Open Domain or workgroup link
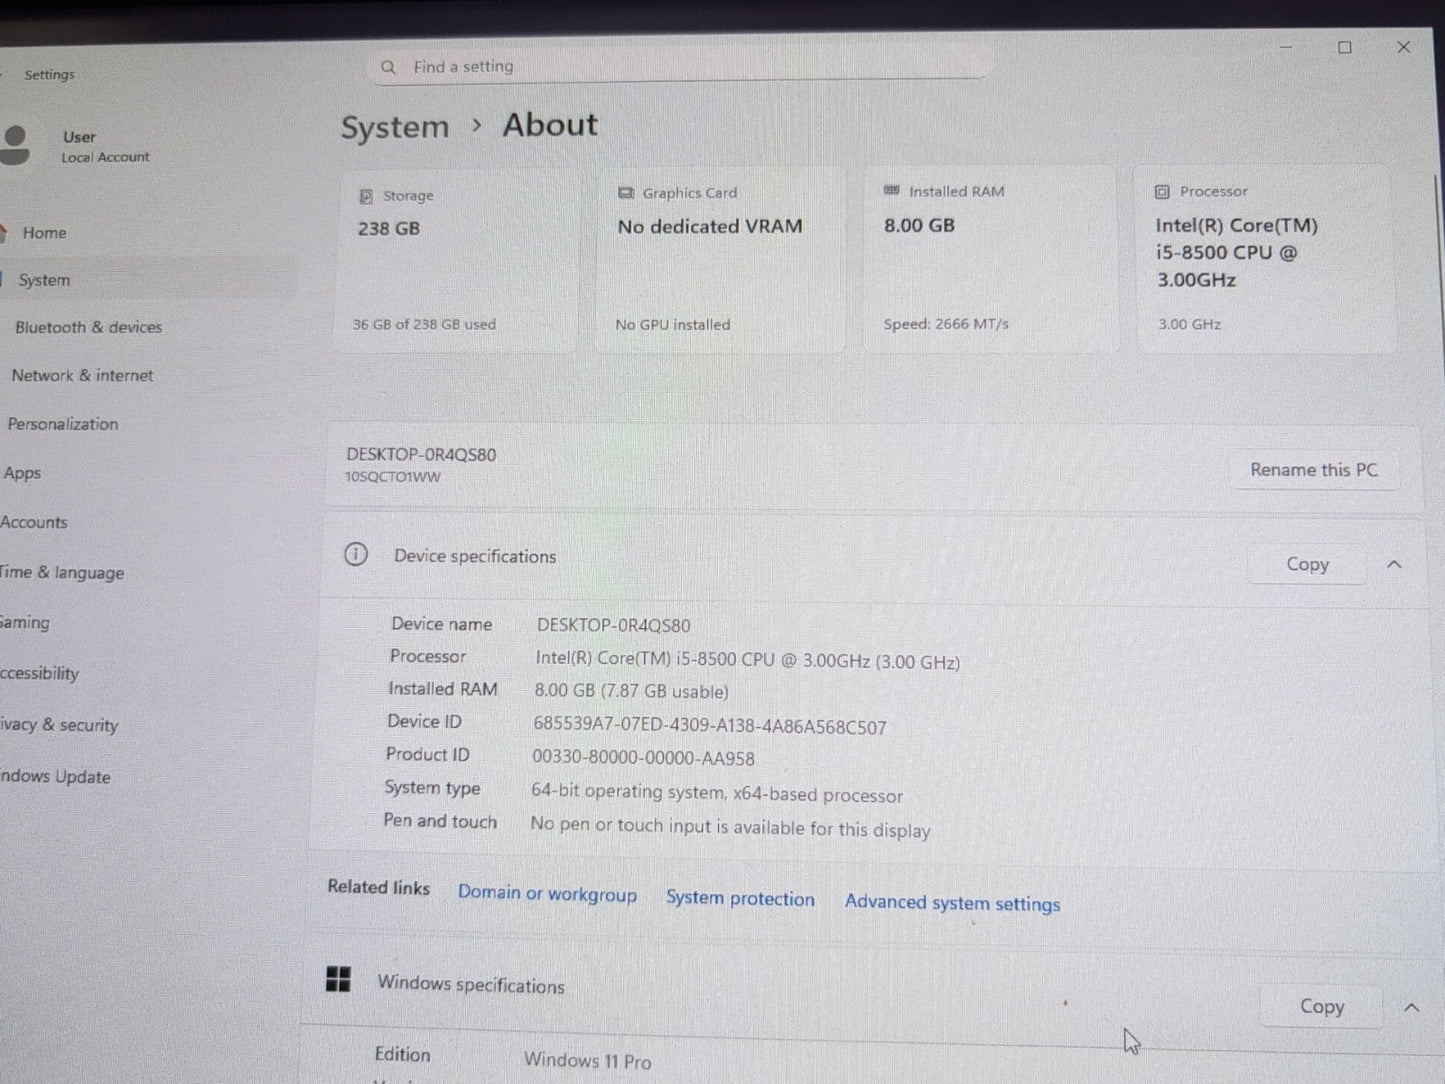 click(x=547, y=894)
